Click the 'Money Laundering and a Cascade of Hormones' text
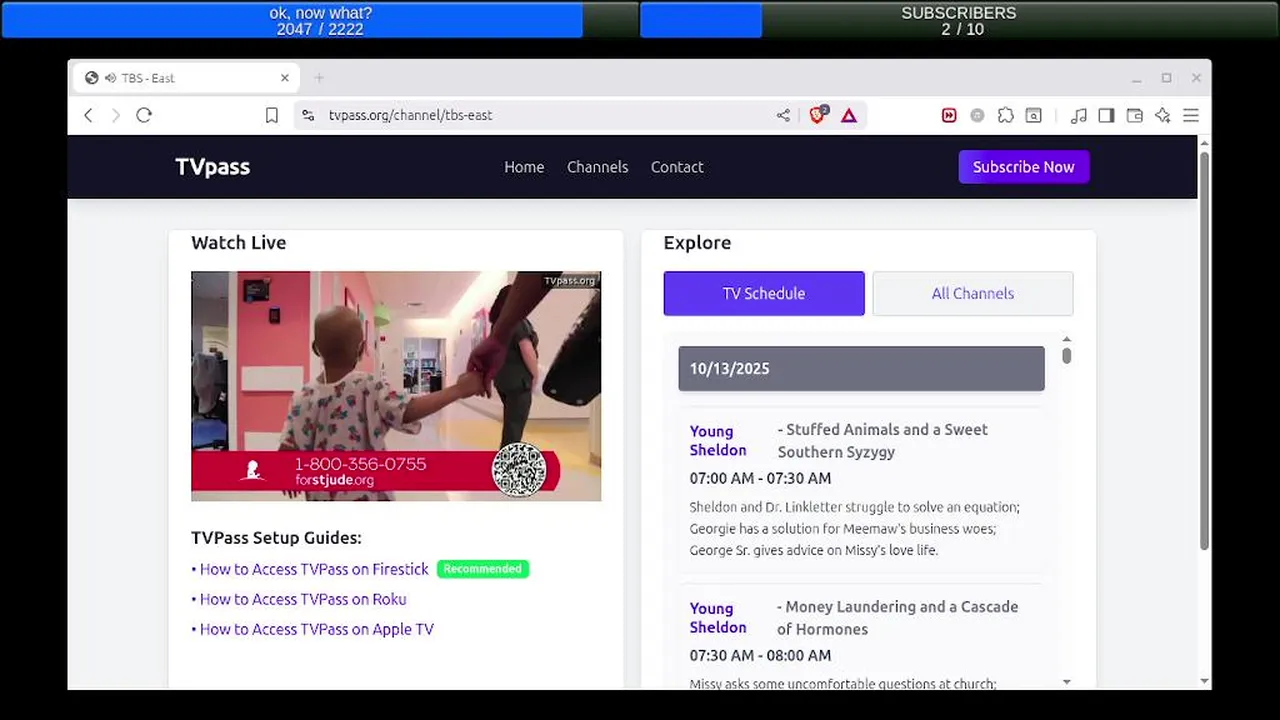 click(x=898, y=618)
